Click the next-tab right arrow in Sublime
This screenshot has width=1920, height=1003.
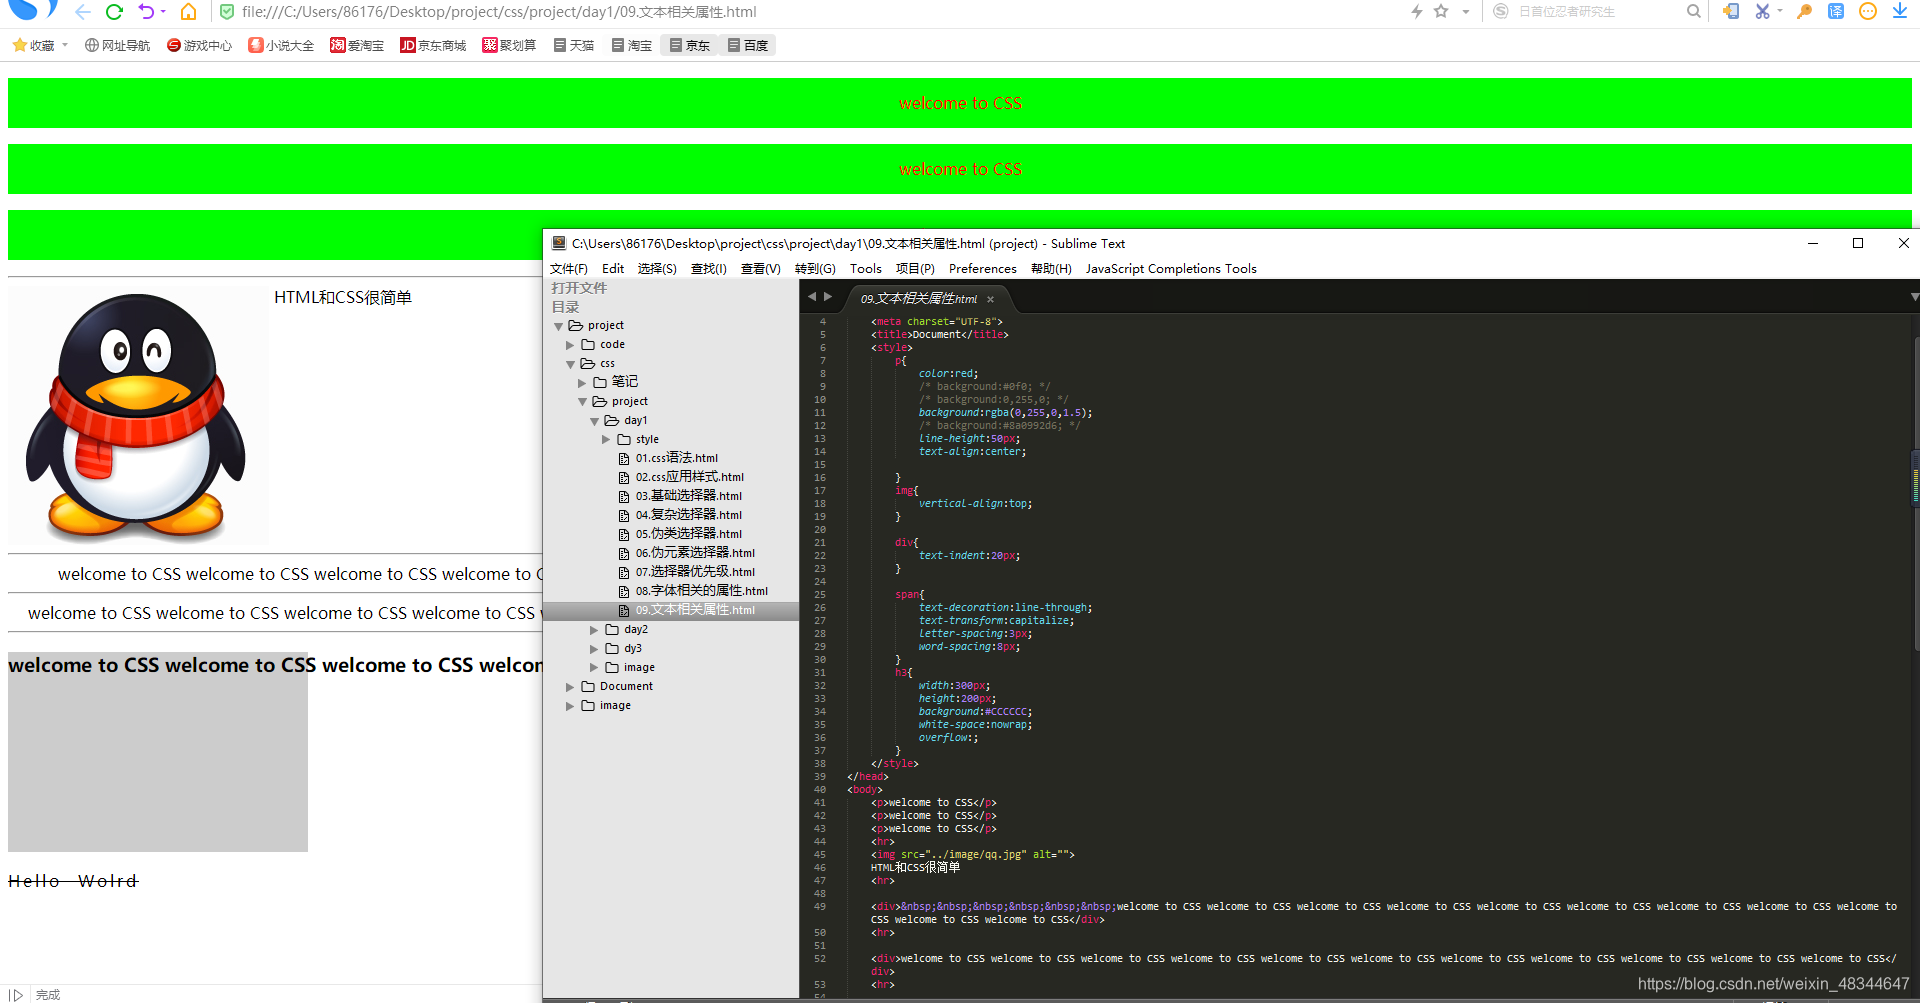(x=828, y=296)
